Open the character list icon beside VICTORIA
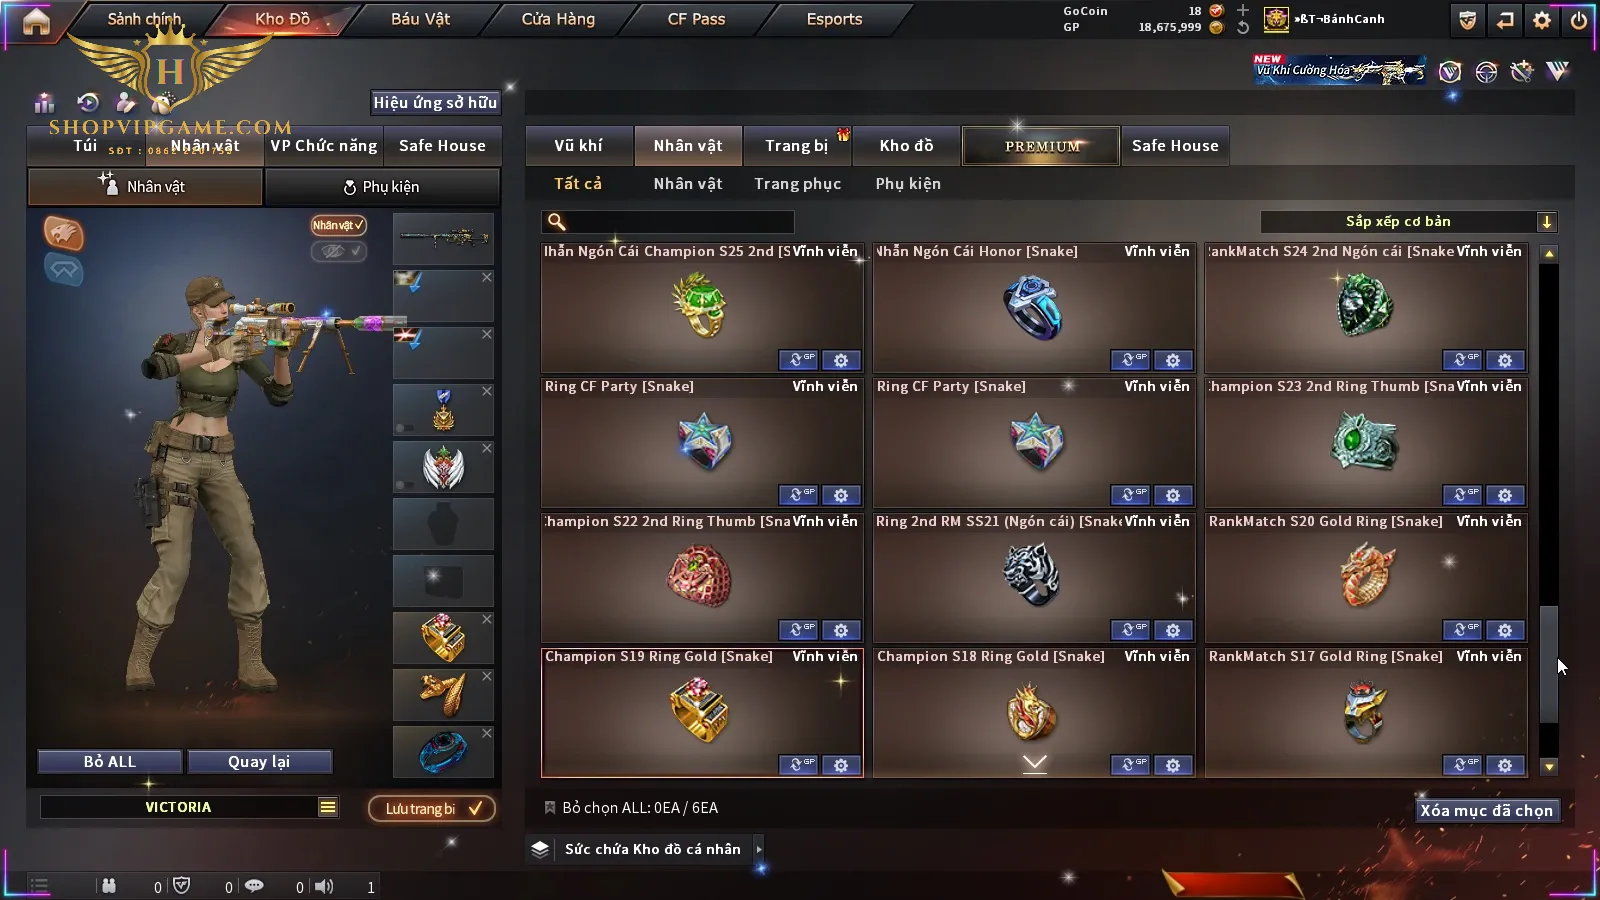 [x=328, y=807]
